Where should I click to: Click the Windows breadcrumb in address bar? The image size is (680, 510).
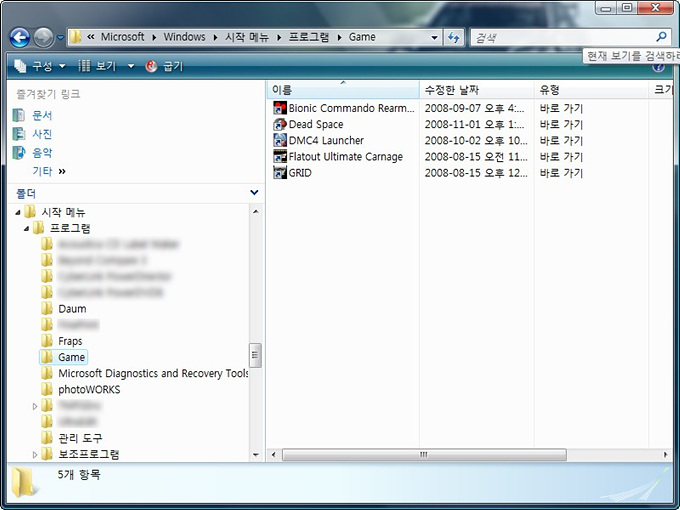(x=184, y=37)
